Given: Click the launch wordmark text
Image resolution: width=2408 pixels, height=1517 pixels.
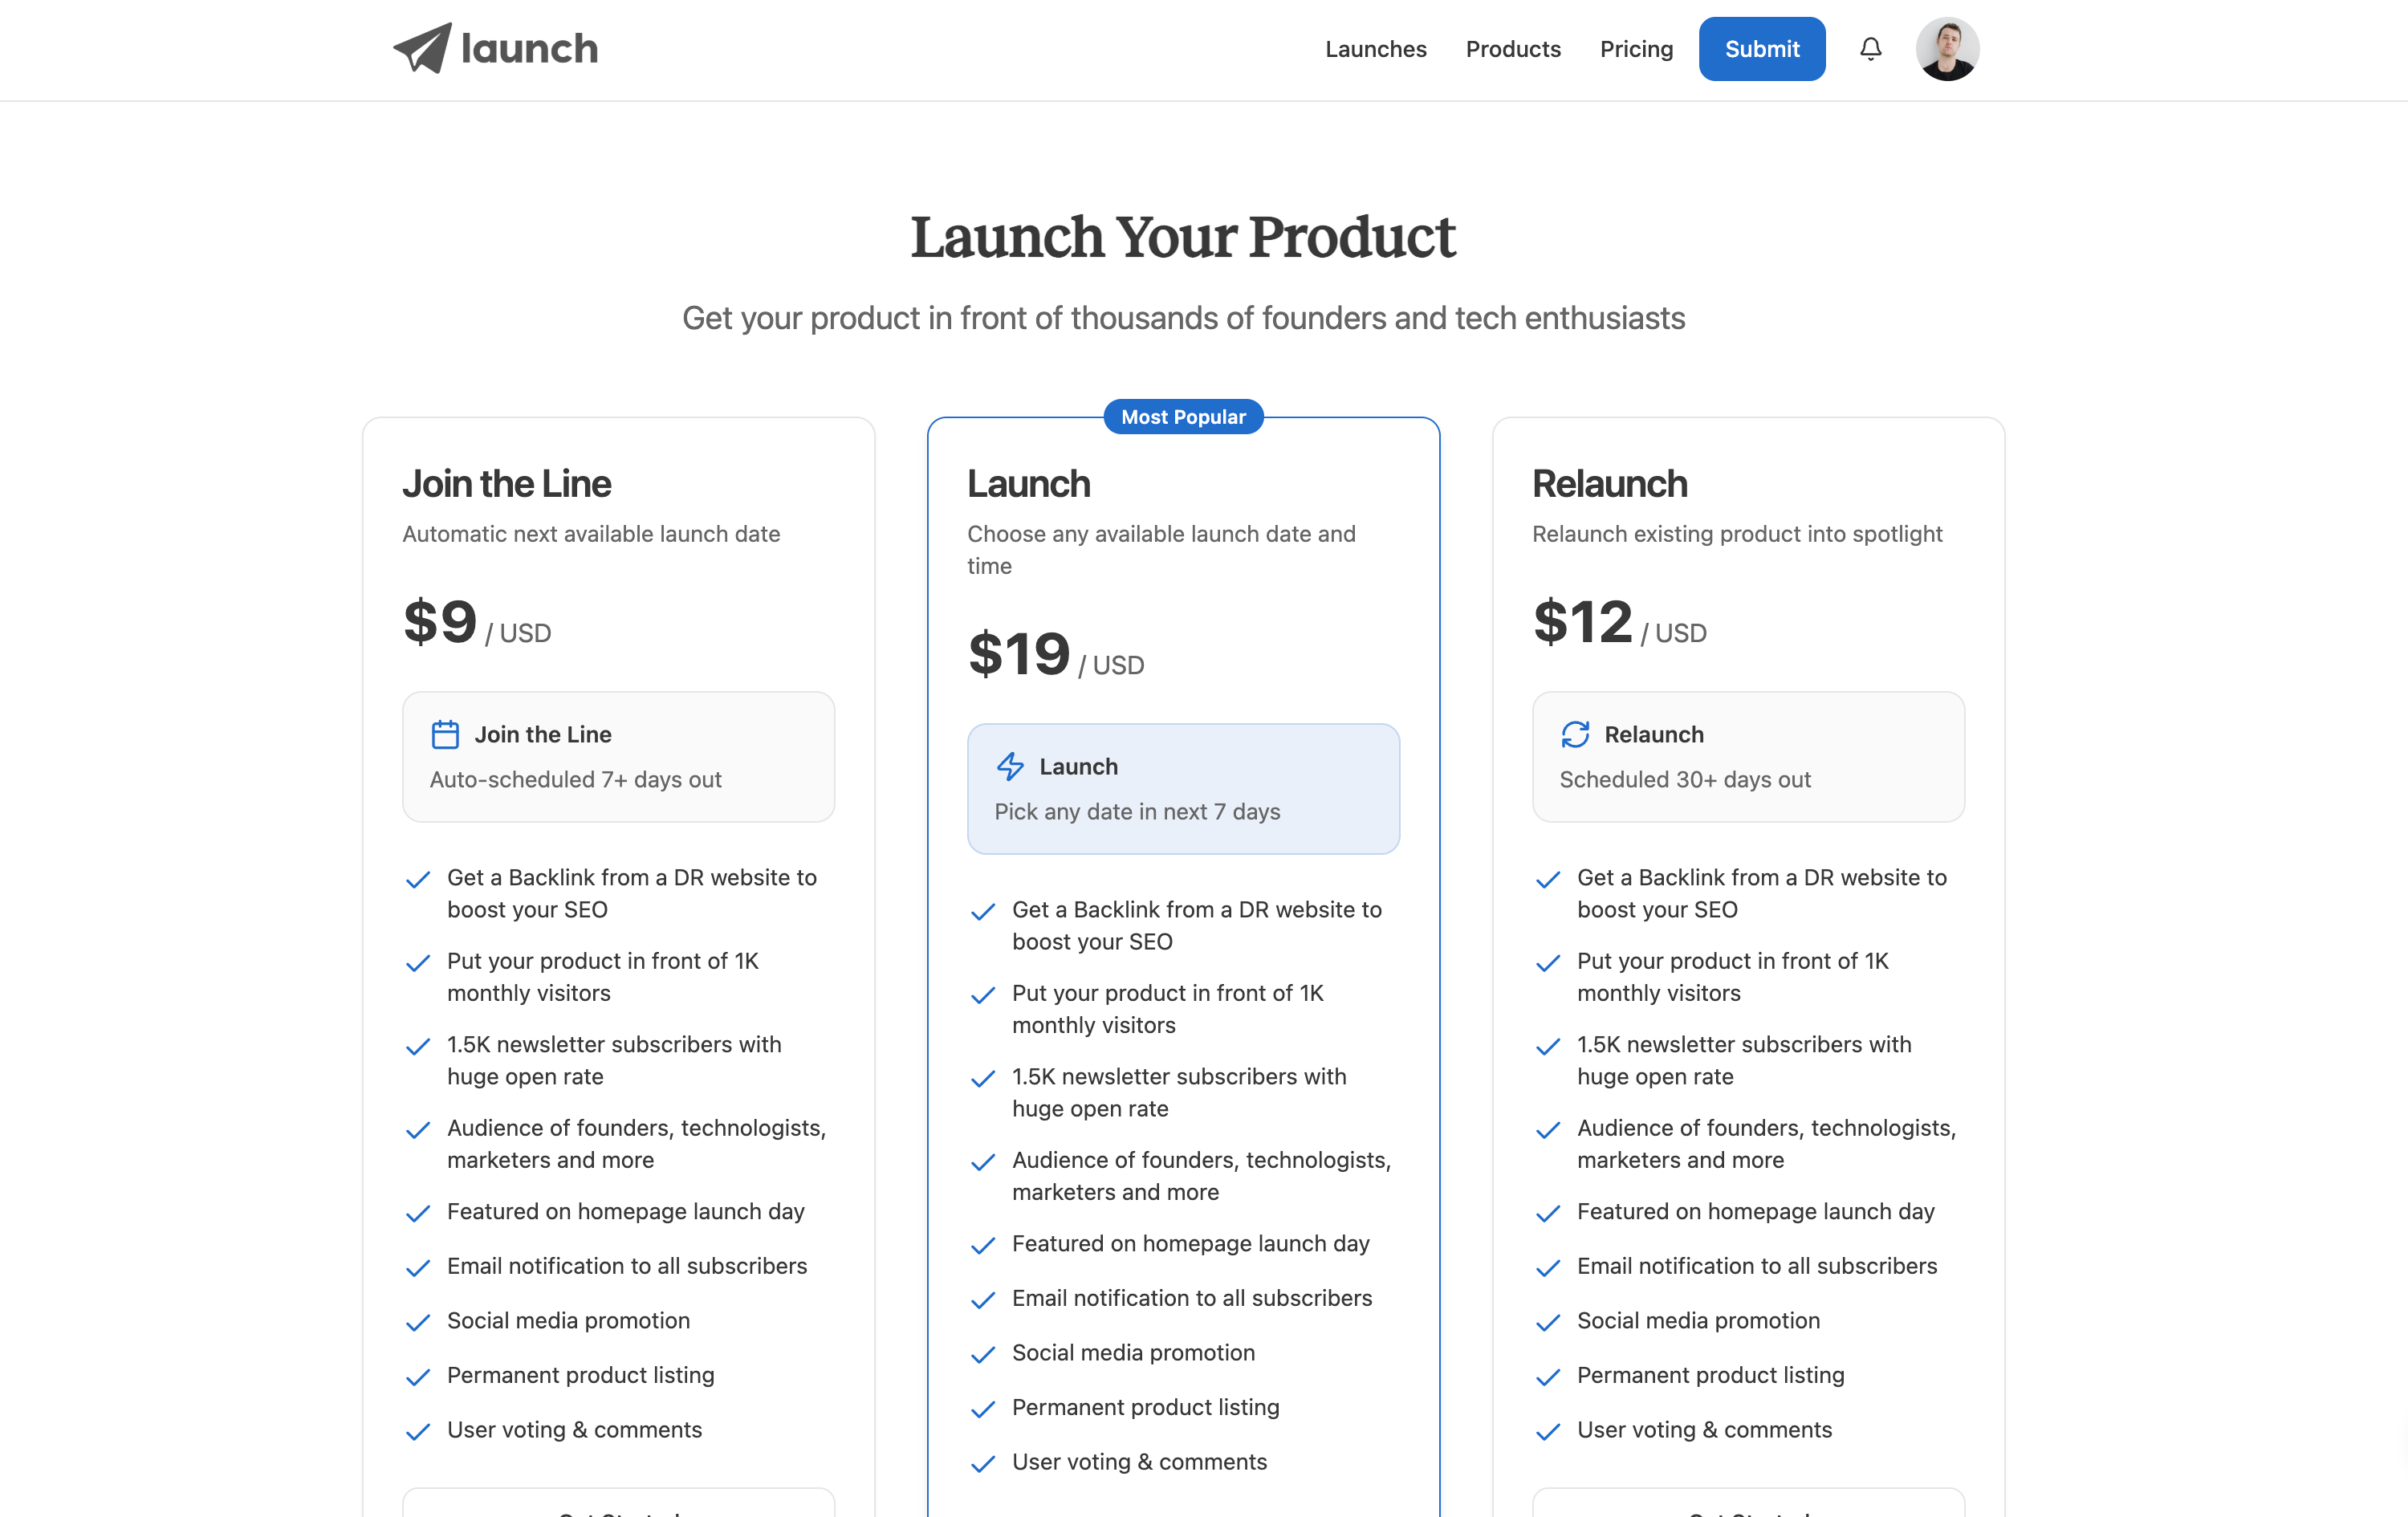Looking at the screenshot, I should click(529, 49).
